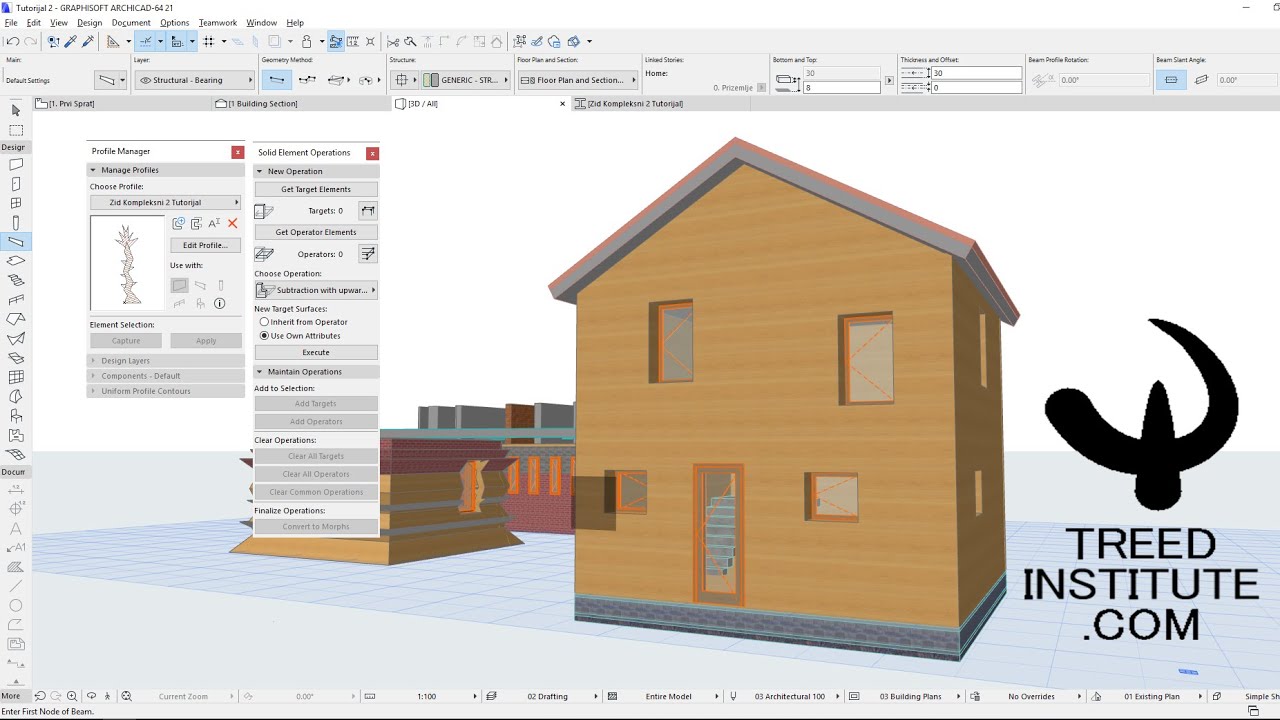Toggle Use with Beam button
The height and width of the screenshot is (720, 1280).
pyautogui.click(x=200, y=285)
